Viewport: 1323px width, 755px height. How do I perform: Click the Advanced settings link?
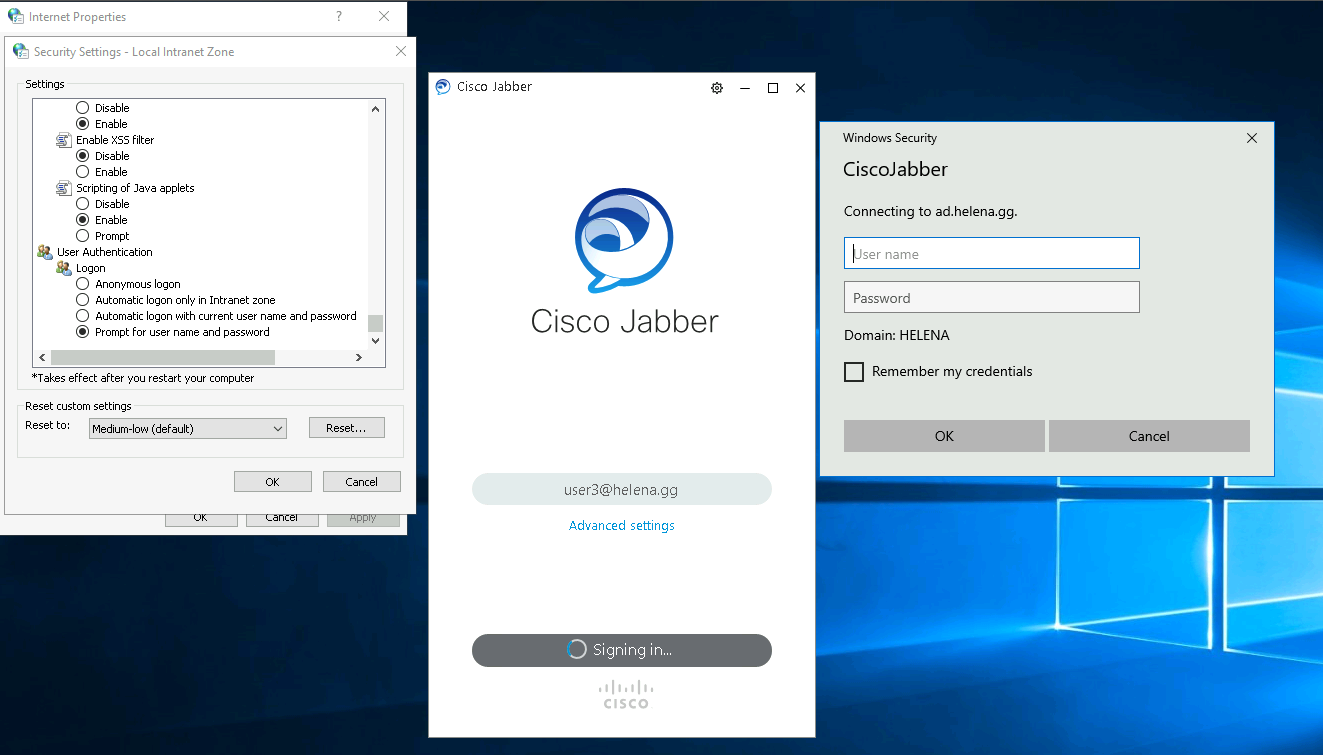click(621, 526)
